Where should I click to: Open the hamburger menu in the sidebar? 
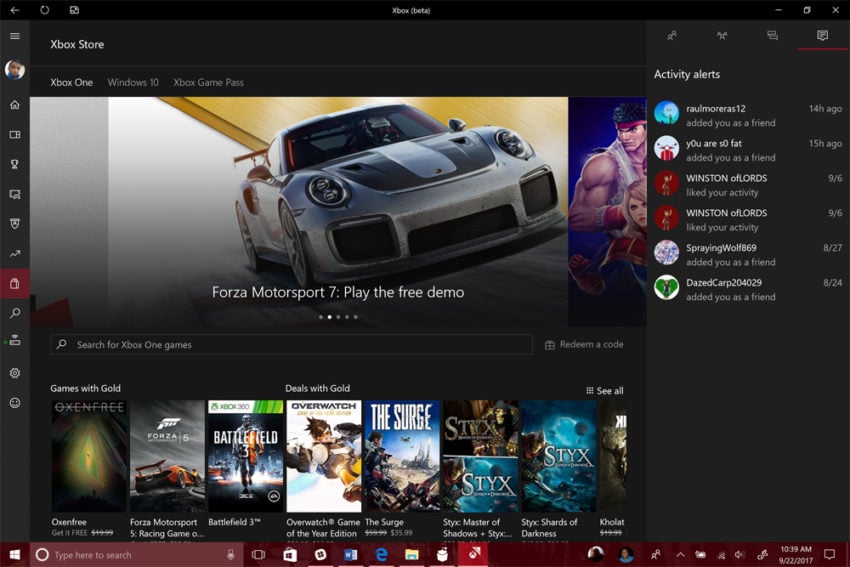tap(15, 36)
